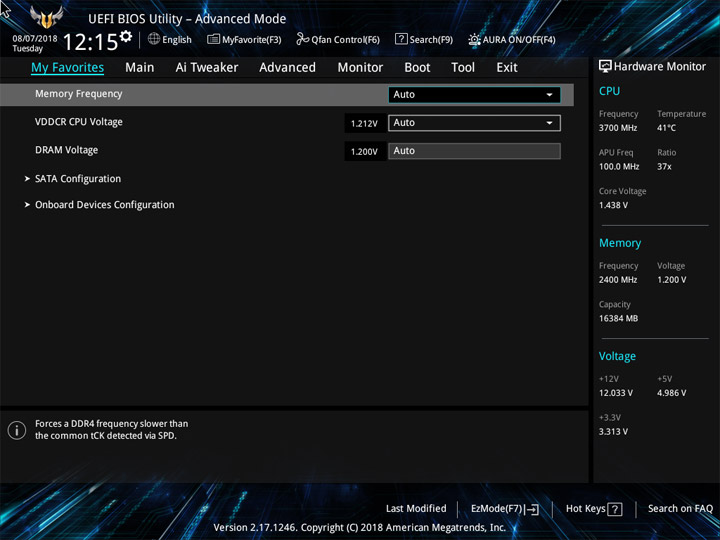Click the TUF logo emblem
720x540 pixels.
(46, 17)
